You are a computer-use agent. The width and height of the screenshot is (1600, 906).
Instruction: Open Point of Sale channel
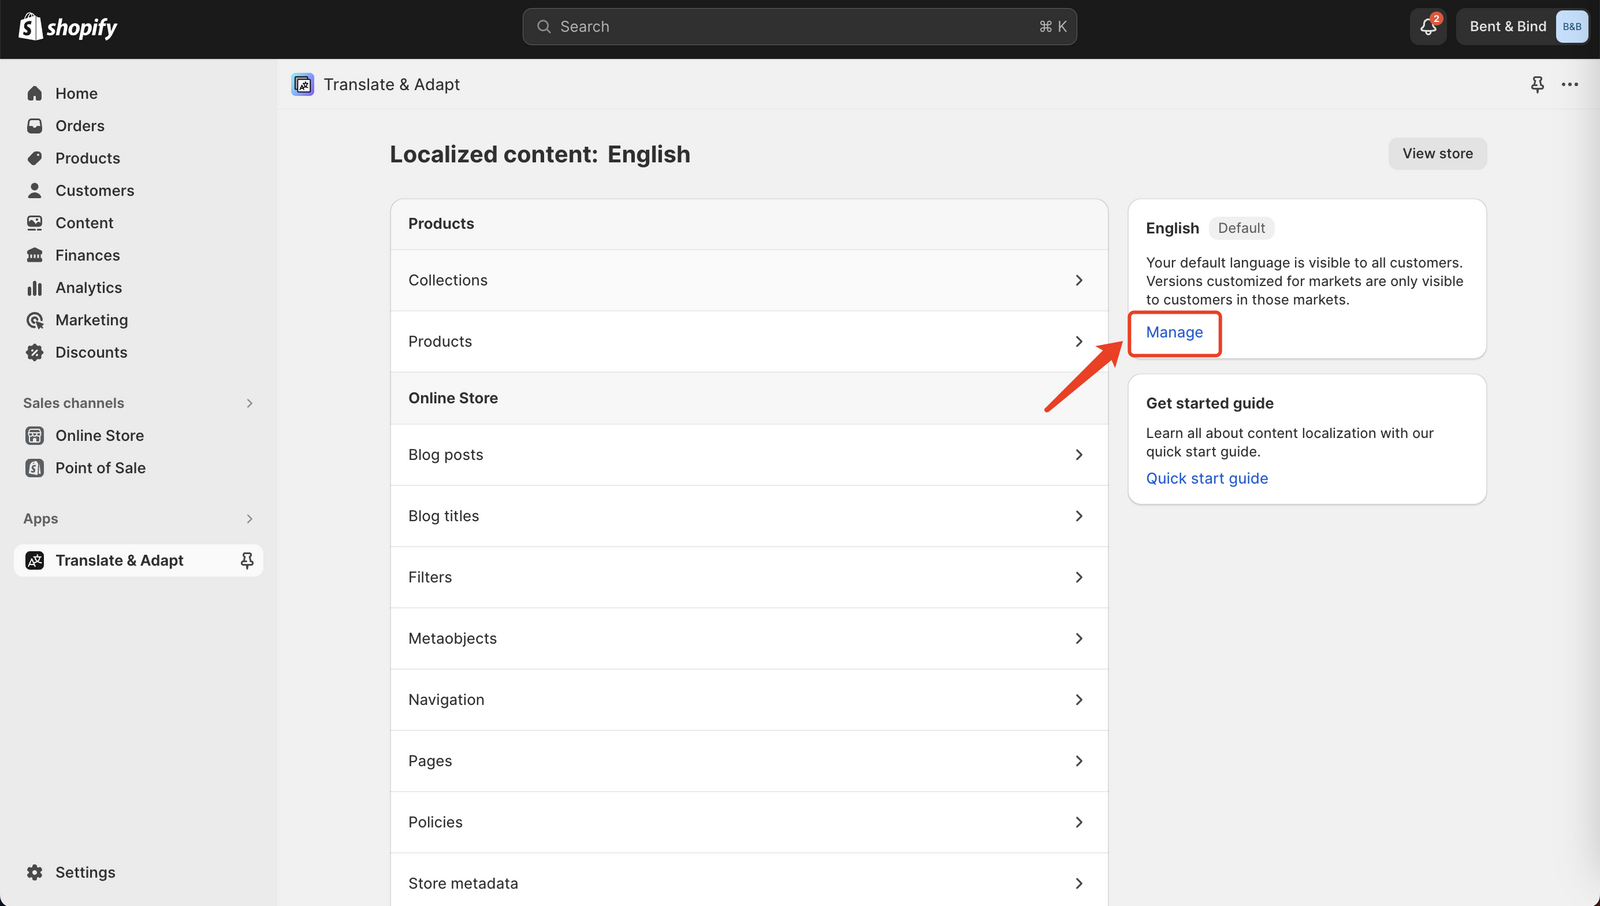(x=100, y=468)
